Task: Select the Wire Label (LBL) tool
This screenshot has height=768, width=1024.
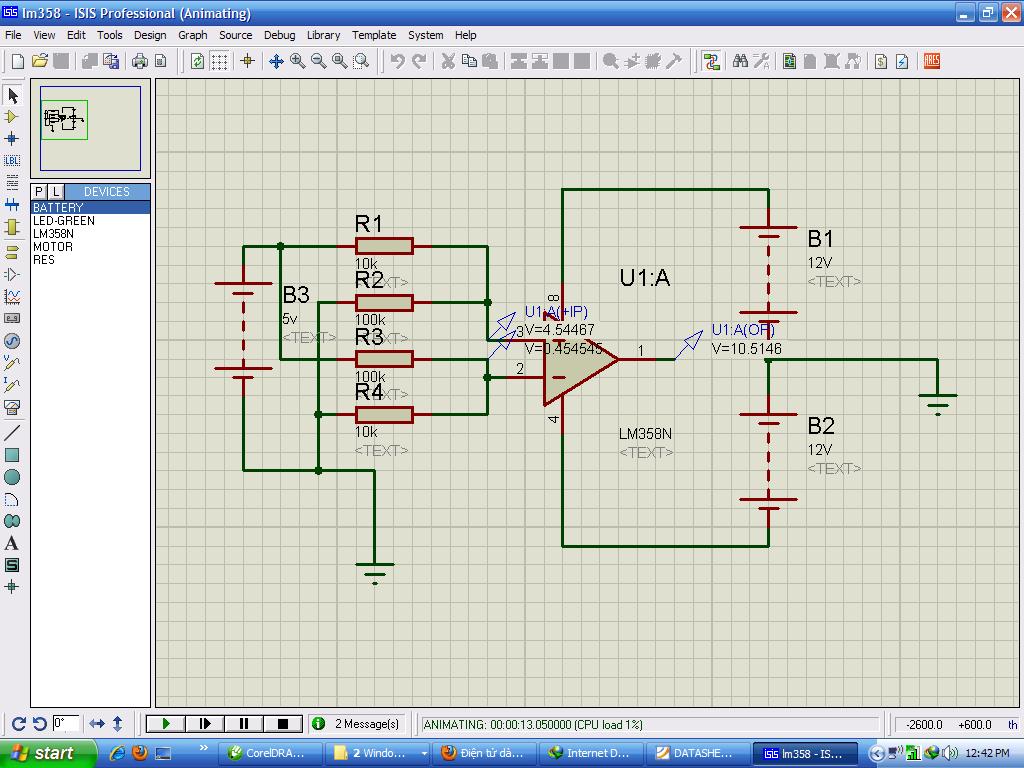Action: (13, 160)
